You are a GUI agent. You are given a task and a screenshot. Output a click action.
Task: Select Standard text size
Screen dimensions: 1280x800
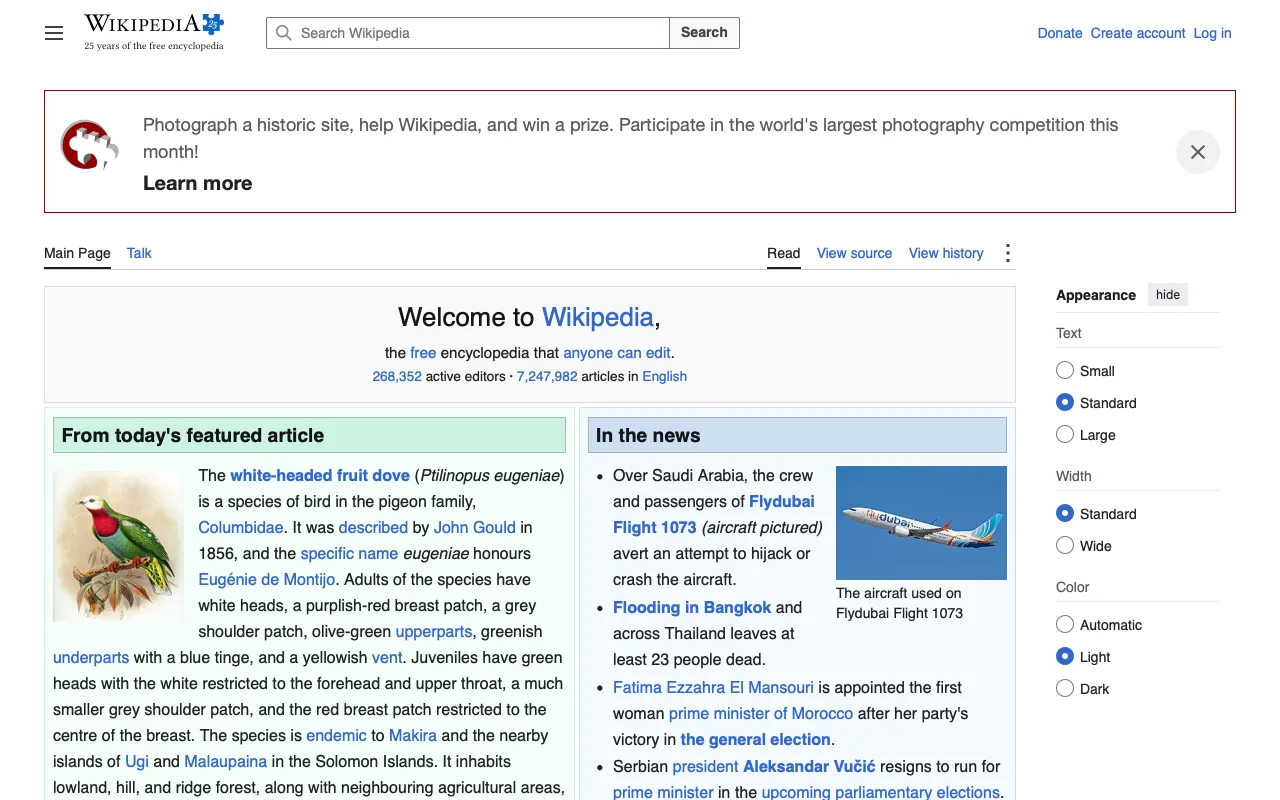pyautogui.click(x=1065, y=403)
